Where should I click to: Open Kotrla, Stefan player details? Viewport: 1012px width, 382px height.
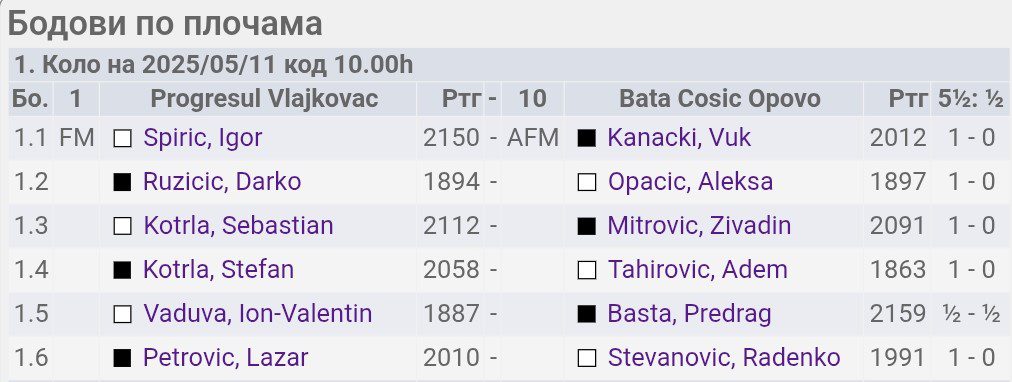point(218,270)
